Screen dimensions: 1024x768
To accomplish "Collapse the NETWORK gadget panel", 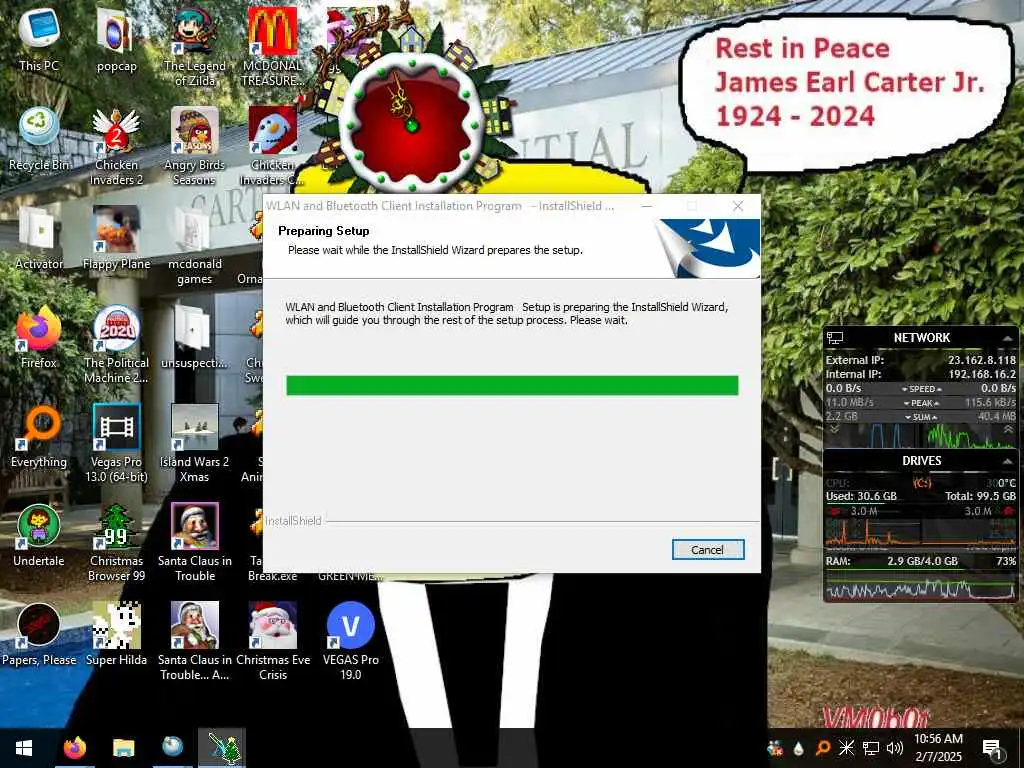I will click(1007, 338).
